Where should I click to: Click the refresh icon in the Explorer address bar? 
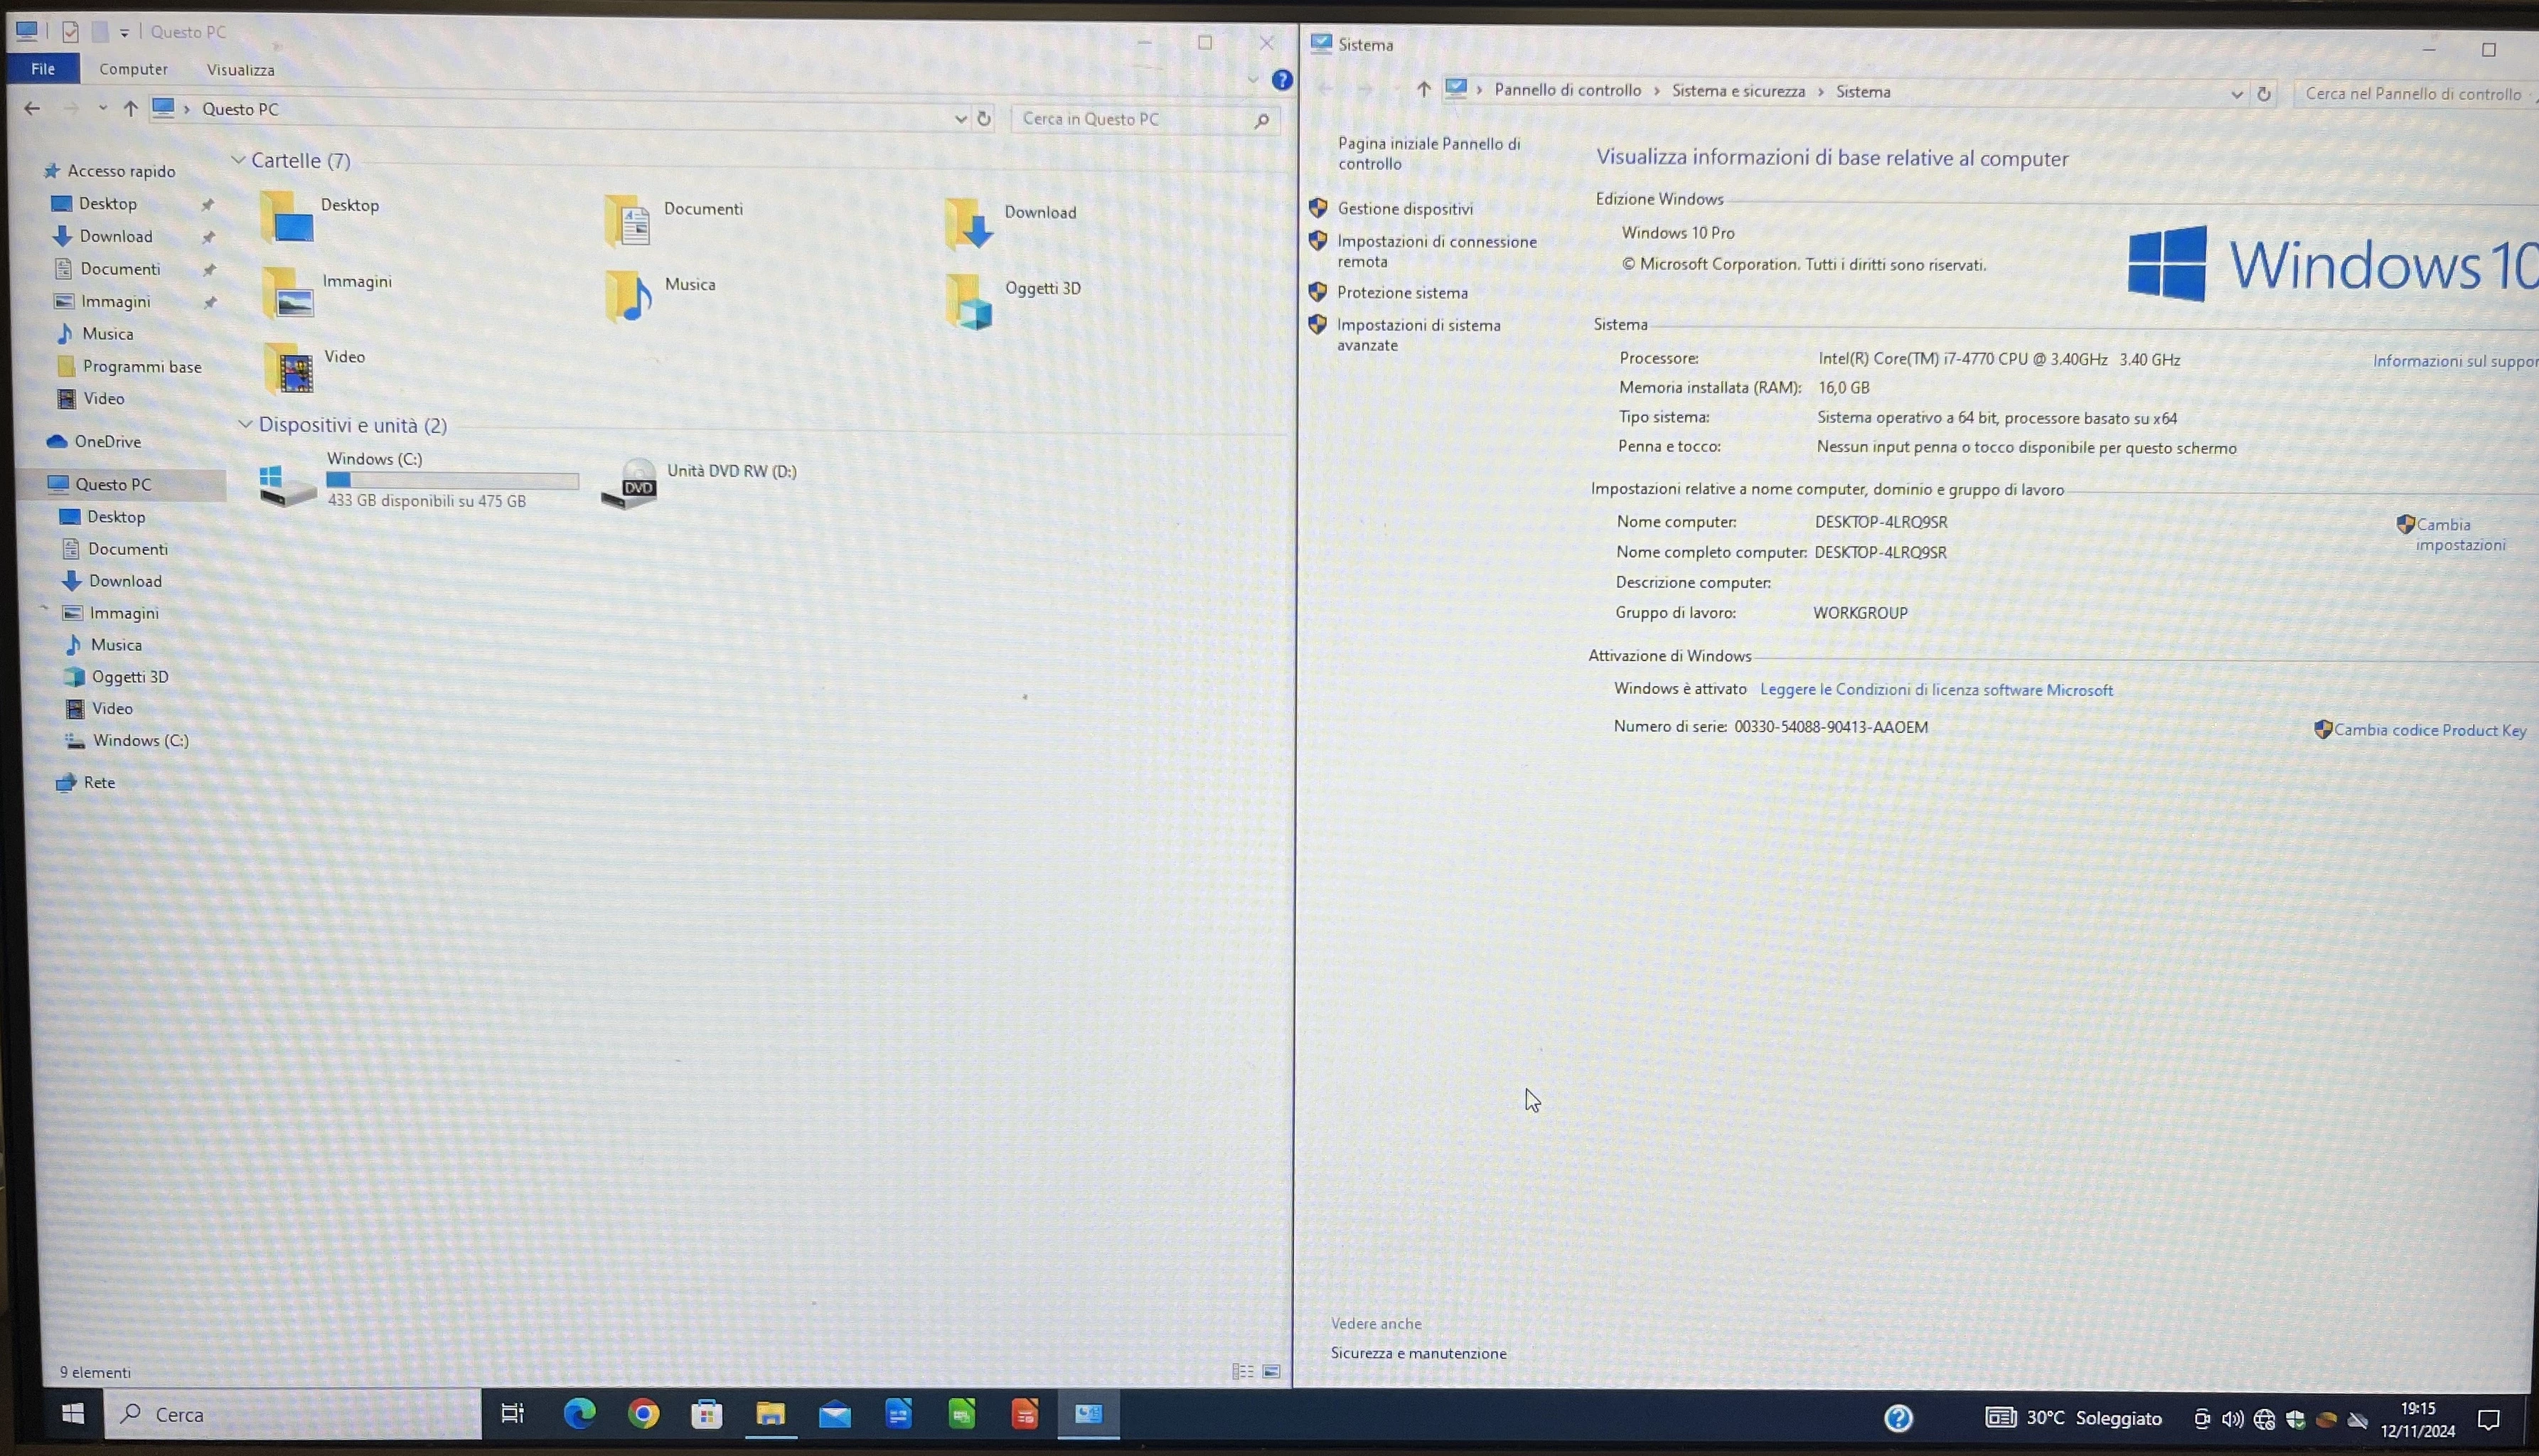(x=984, y=118)
